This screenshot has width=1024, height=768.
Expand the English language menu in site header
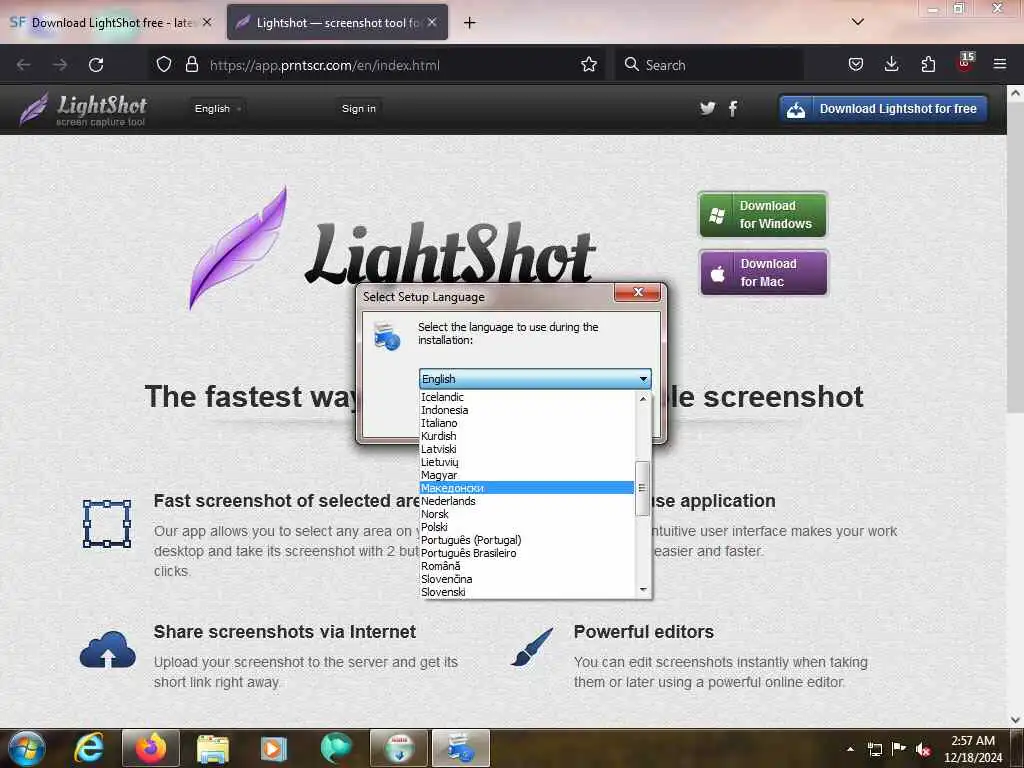click(218, 108)
